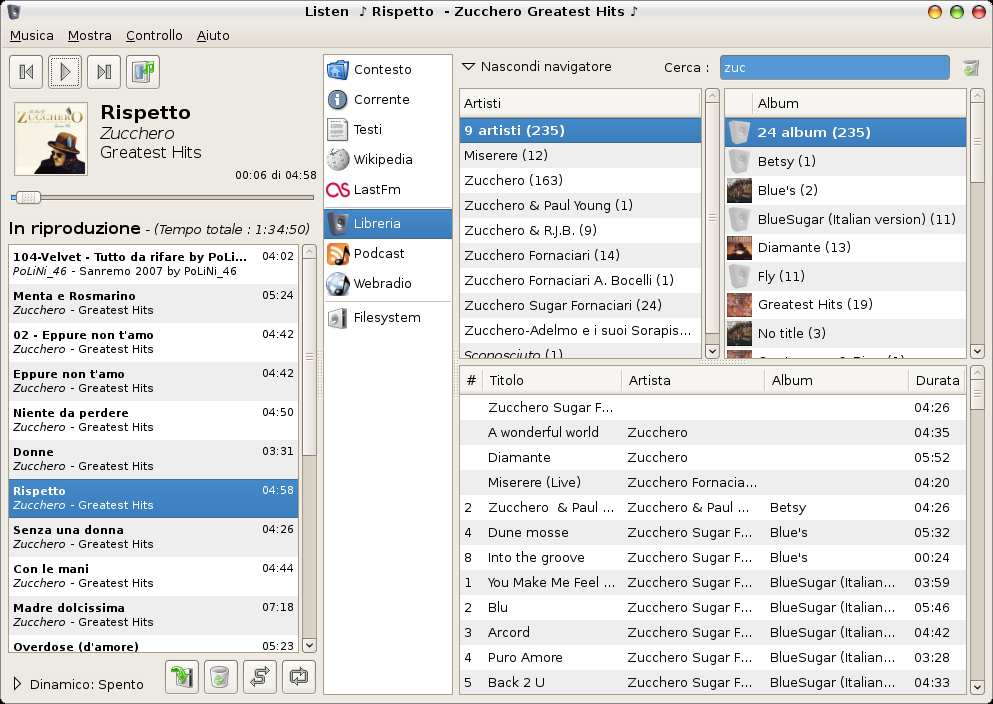Show song lyrics via Testi
Screen dimensions: 993x704
(x=388, y=129)
